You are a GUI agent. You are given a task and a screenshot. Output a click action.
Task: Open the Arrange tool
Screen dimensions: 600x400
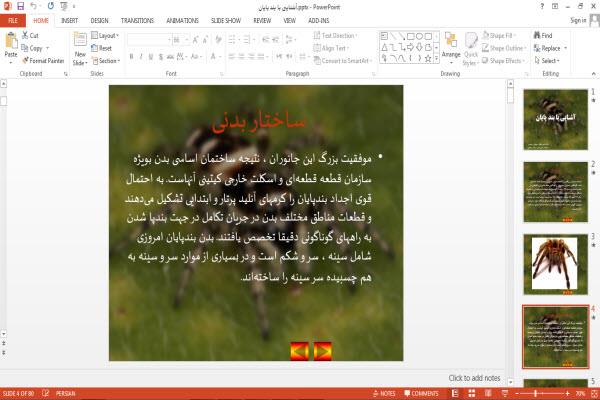point(451,48)
